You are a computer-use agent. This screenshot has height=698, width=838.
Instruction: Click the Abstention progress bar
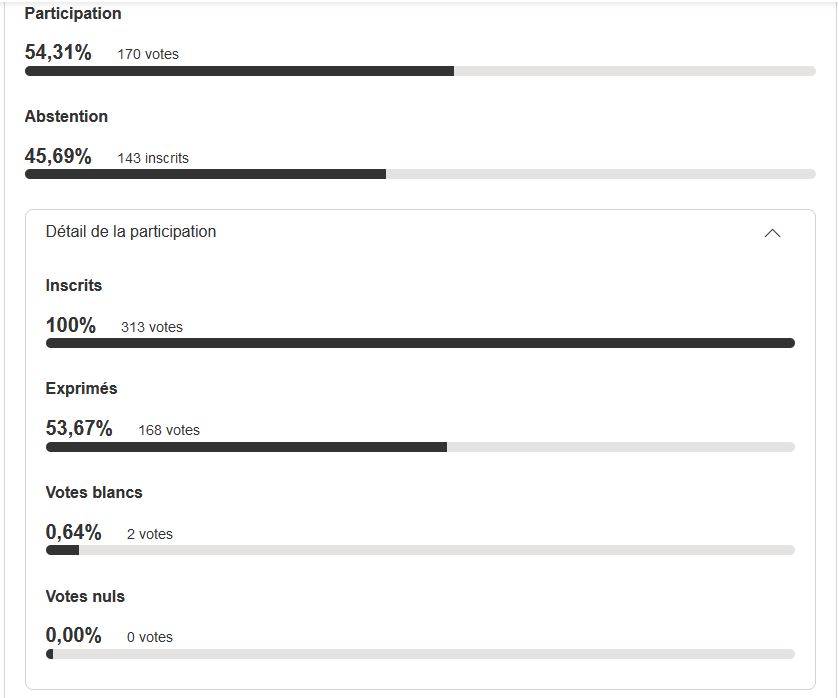(420, 174)
